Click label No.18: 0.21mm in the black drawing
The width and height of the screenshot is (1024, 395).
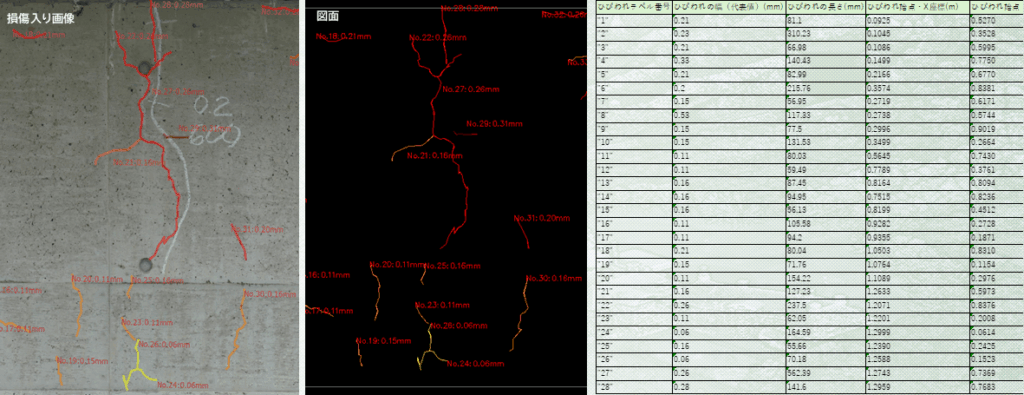344,37
